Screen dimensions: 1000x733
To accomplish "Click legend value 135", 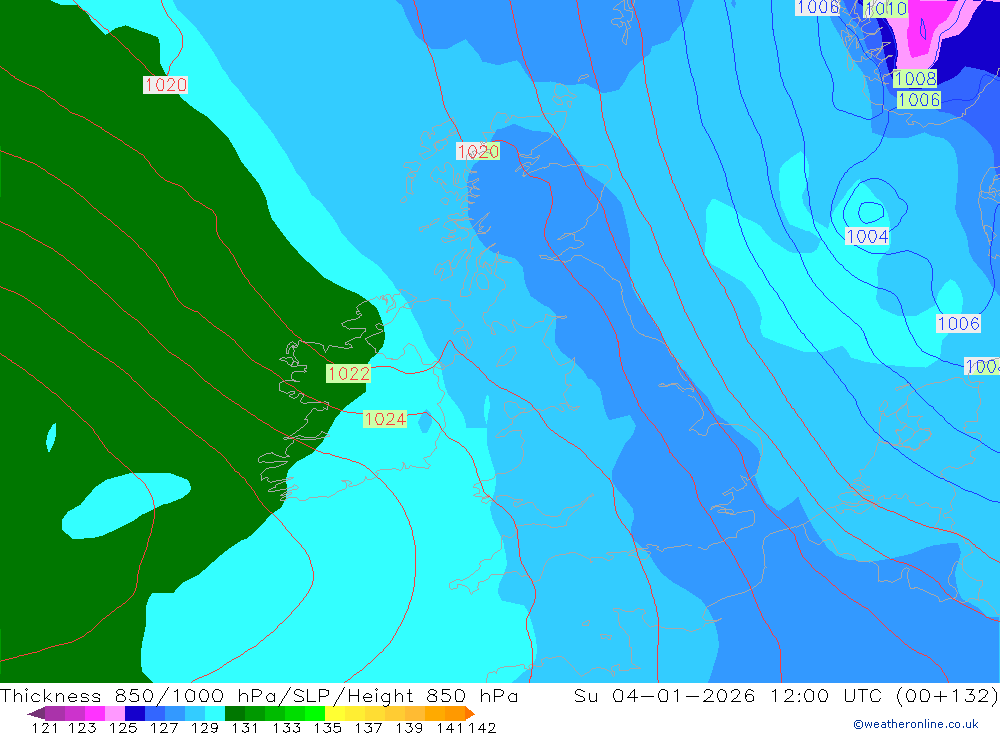I will (328, 728).
